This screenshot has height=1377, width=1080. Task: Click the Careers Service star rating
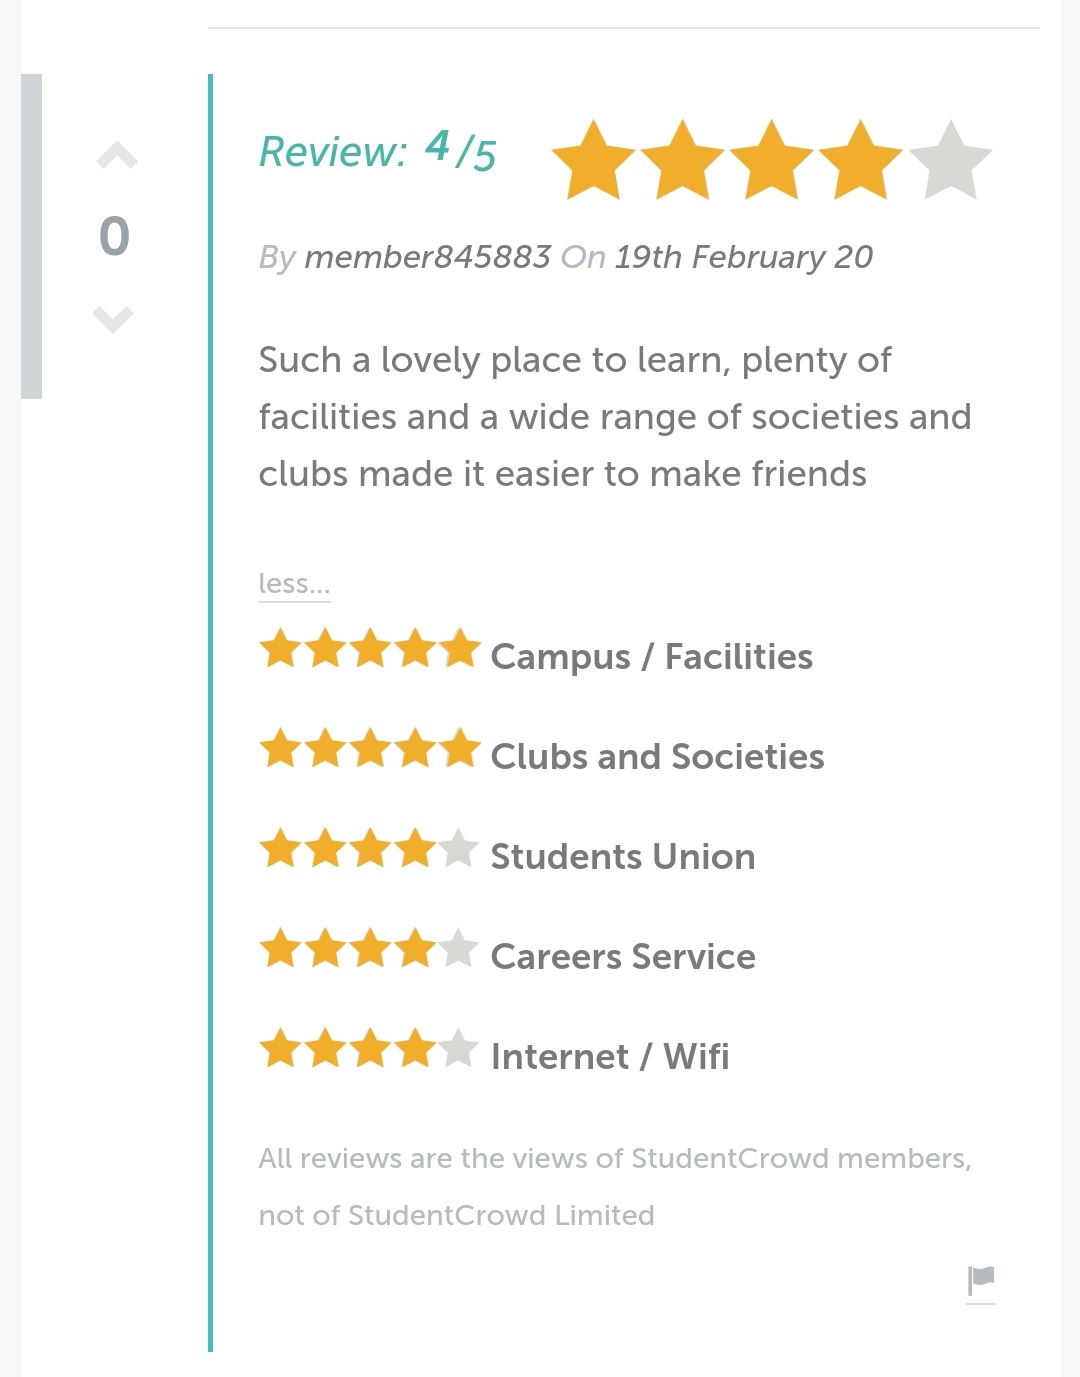tap(370, 949)
